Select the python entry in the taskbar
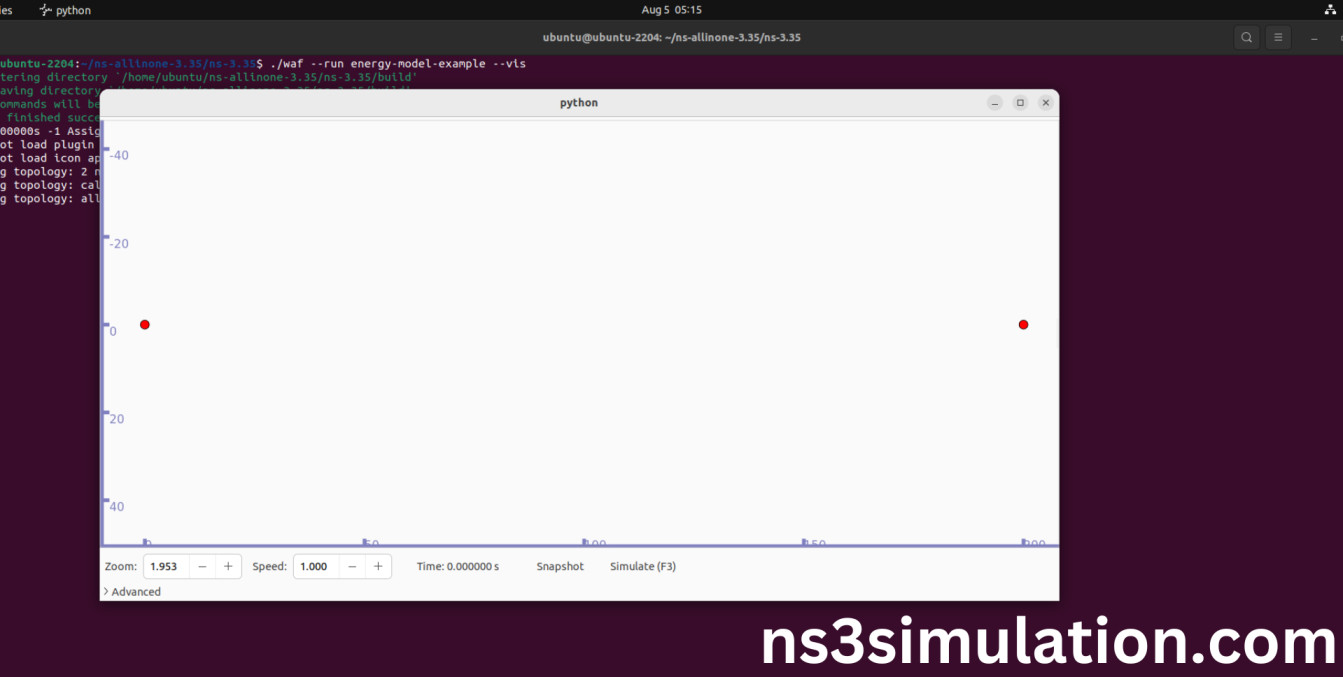Screen dimensions: 1343x677 pyautogui.click(x=64, y=10)
